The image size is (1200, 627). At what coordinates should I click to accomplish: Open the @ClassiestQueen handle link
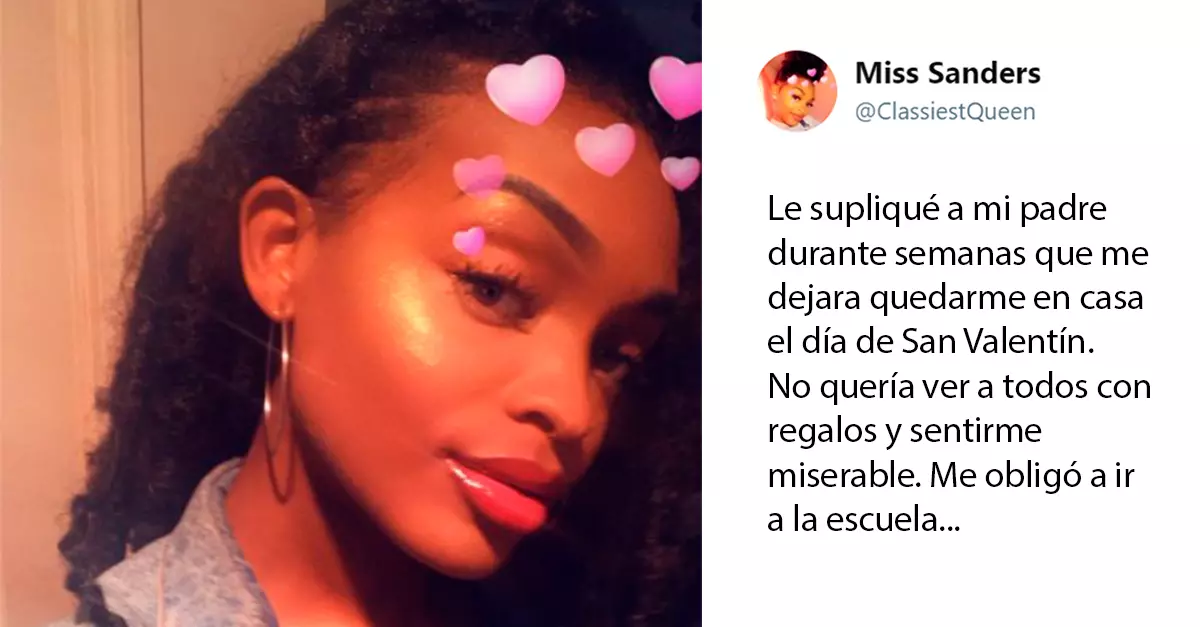click(946, 112)
